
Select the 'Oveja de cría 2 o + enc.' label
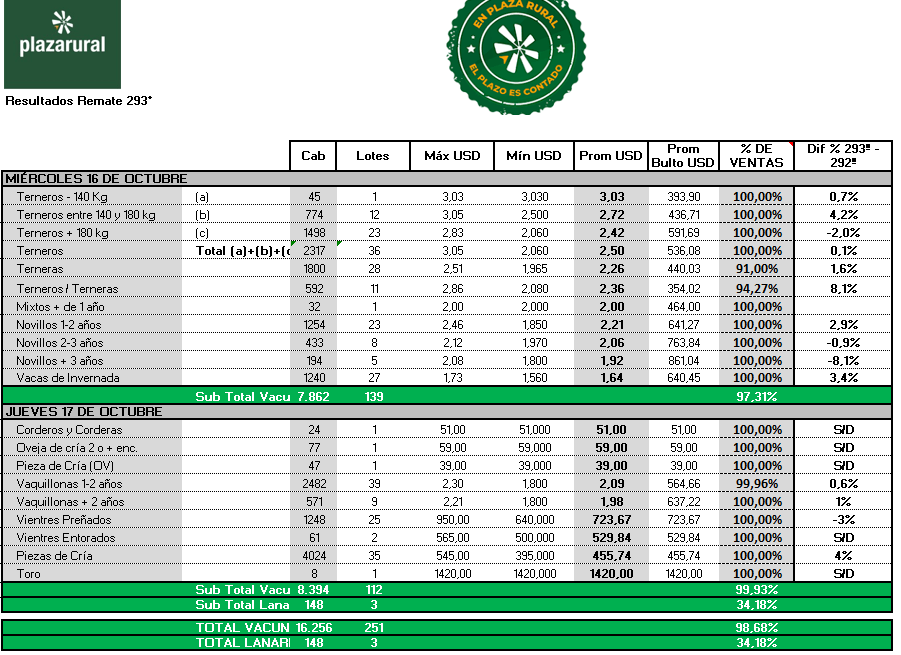77,448
